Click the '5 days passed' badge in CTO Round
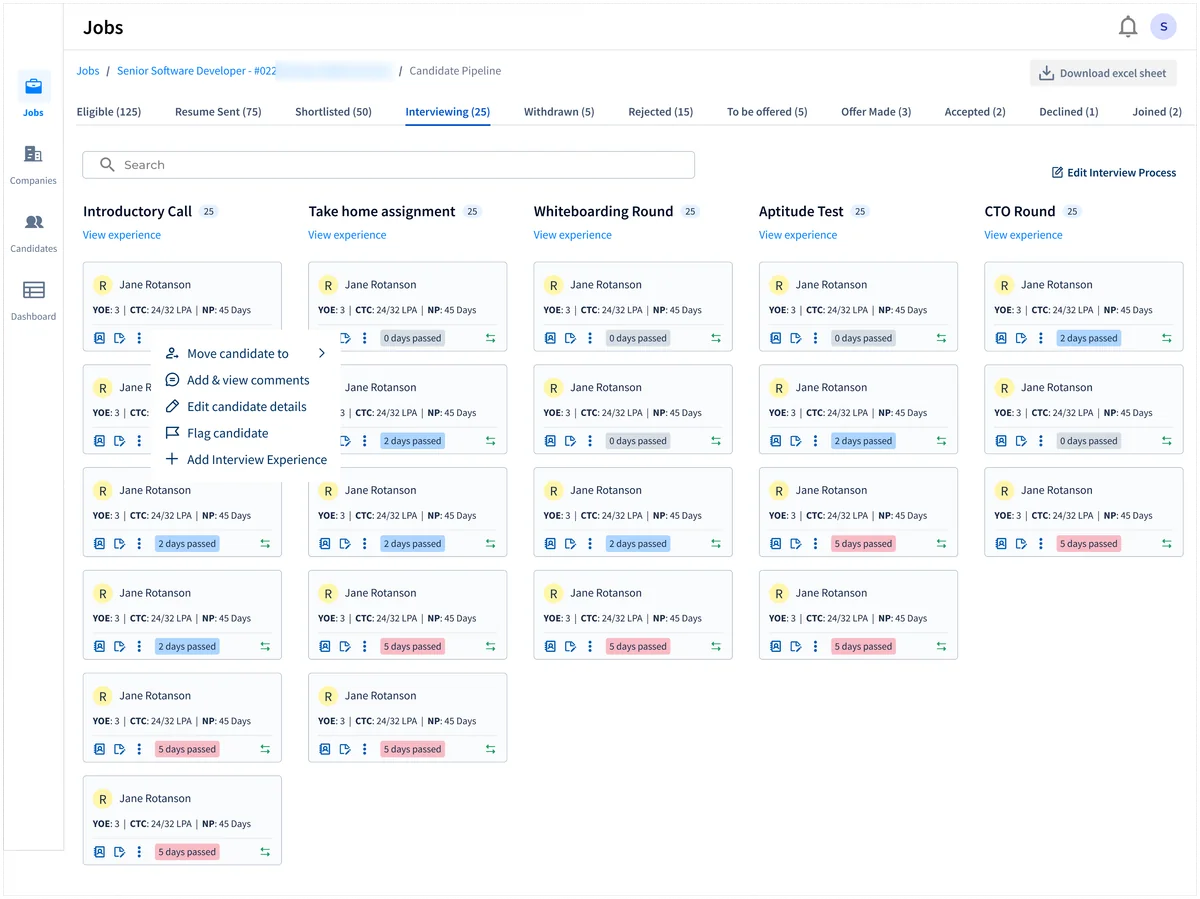 [x=1089, y=544]
